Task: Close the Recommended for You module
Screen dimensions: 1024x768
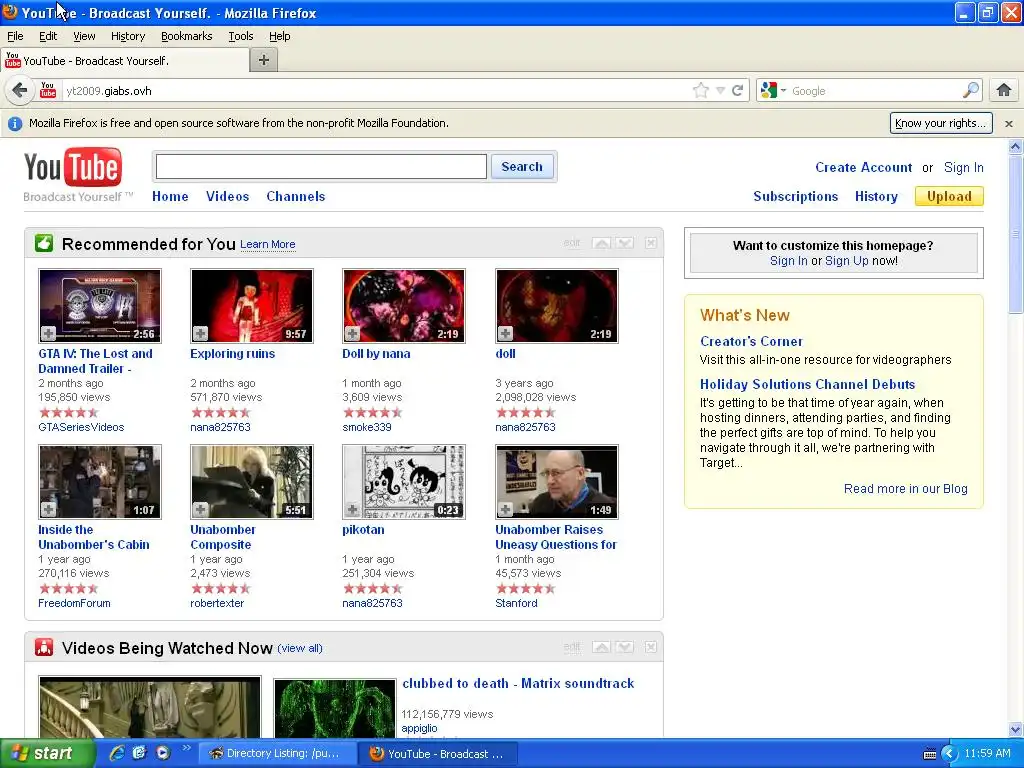Action: click(651, 243)
